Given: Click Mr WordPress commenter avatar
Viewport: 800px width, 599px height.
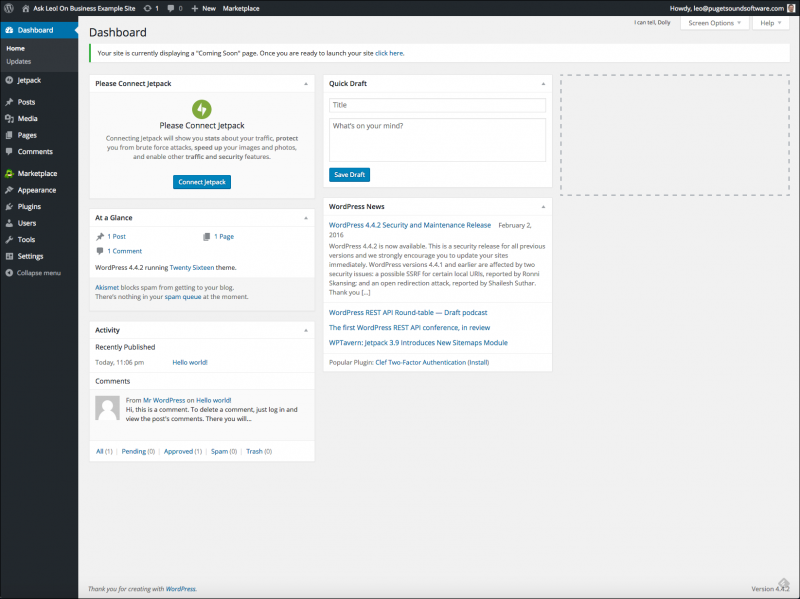Looking at the screenshot, I should (107, 408).
